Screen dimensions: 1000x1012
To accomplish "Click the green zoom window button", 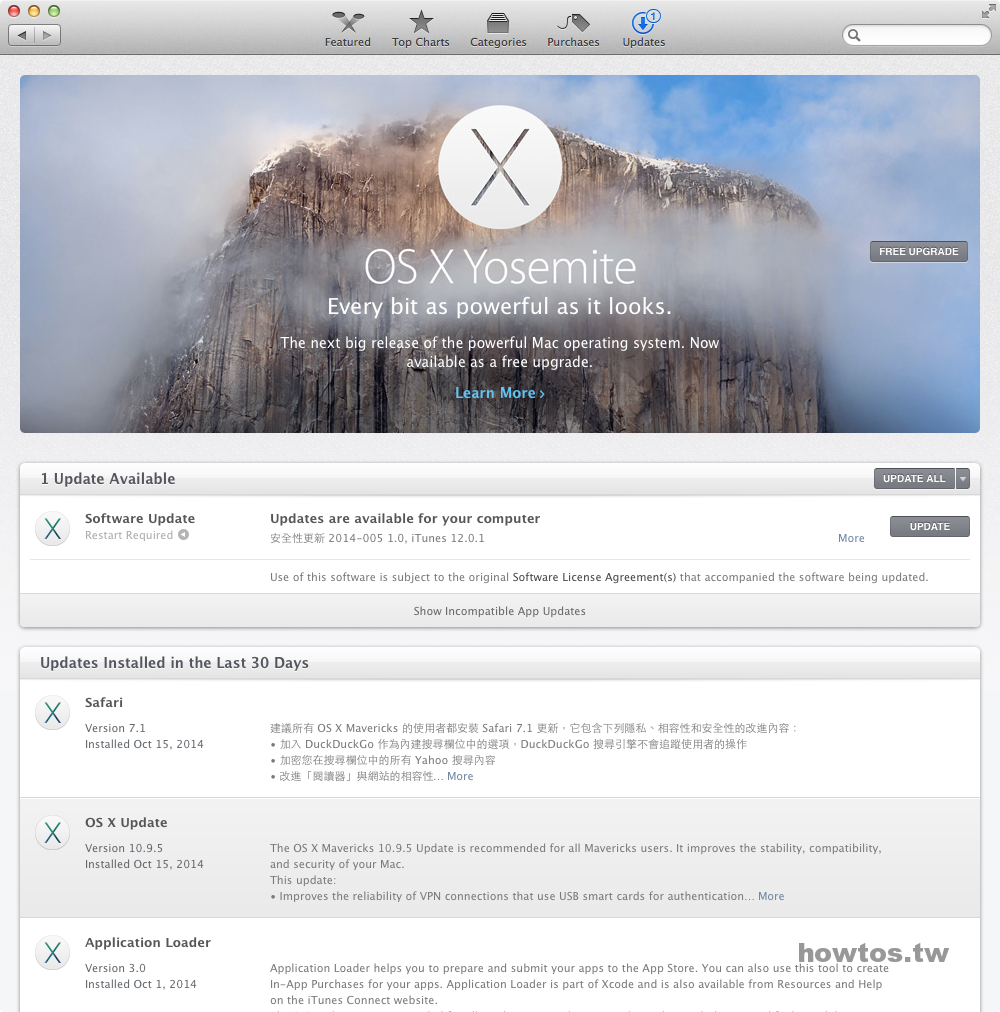I will point(54,11).
